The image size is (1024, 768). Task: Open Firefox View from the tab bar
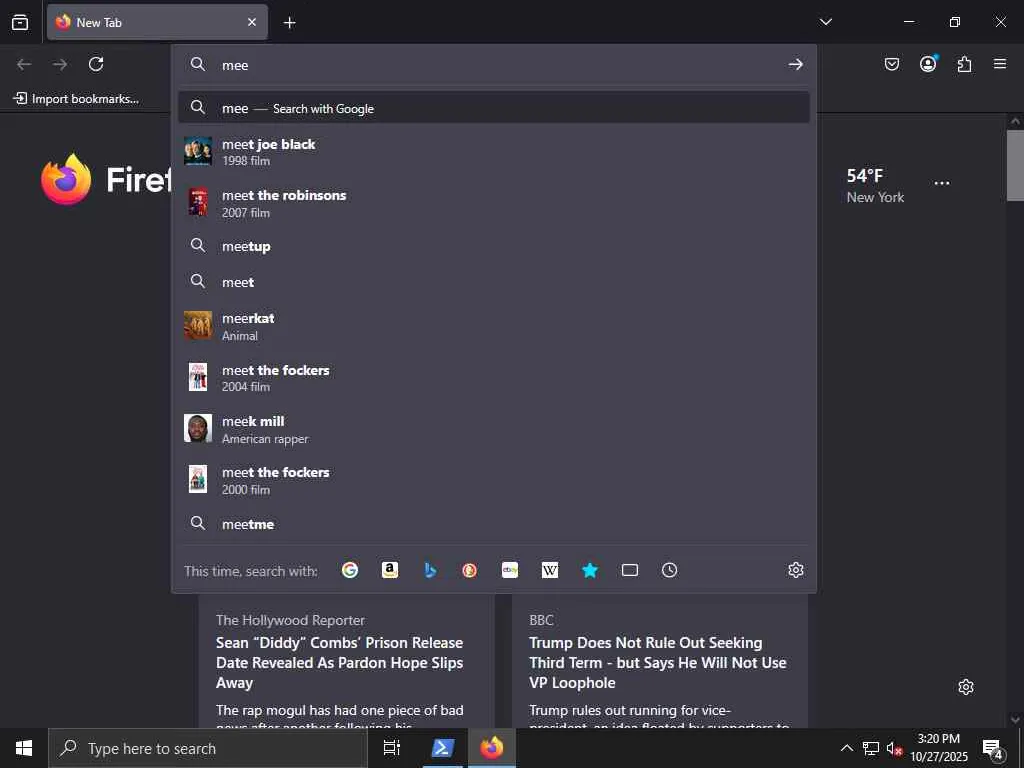point(20,22)
